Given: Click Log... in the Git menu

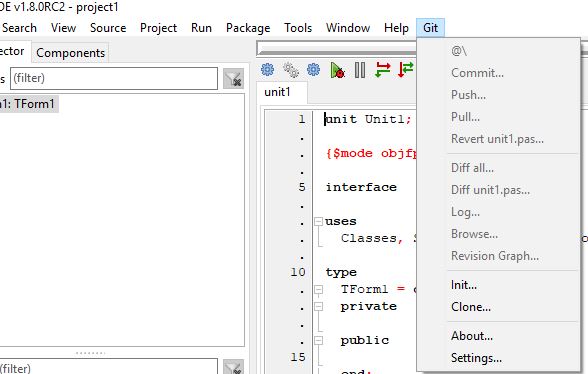Looking at the screenshot, I should tap(499, 212).
